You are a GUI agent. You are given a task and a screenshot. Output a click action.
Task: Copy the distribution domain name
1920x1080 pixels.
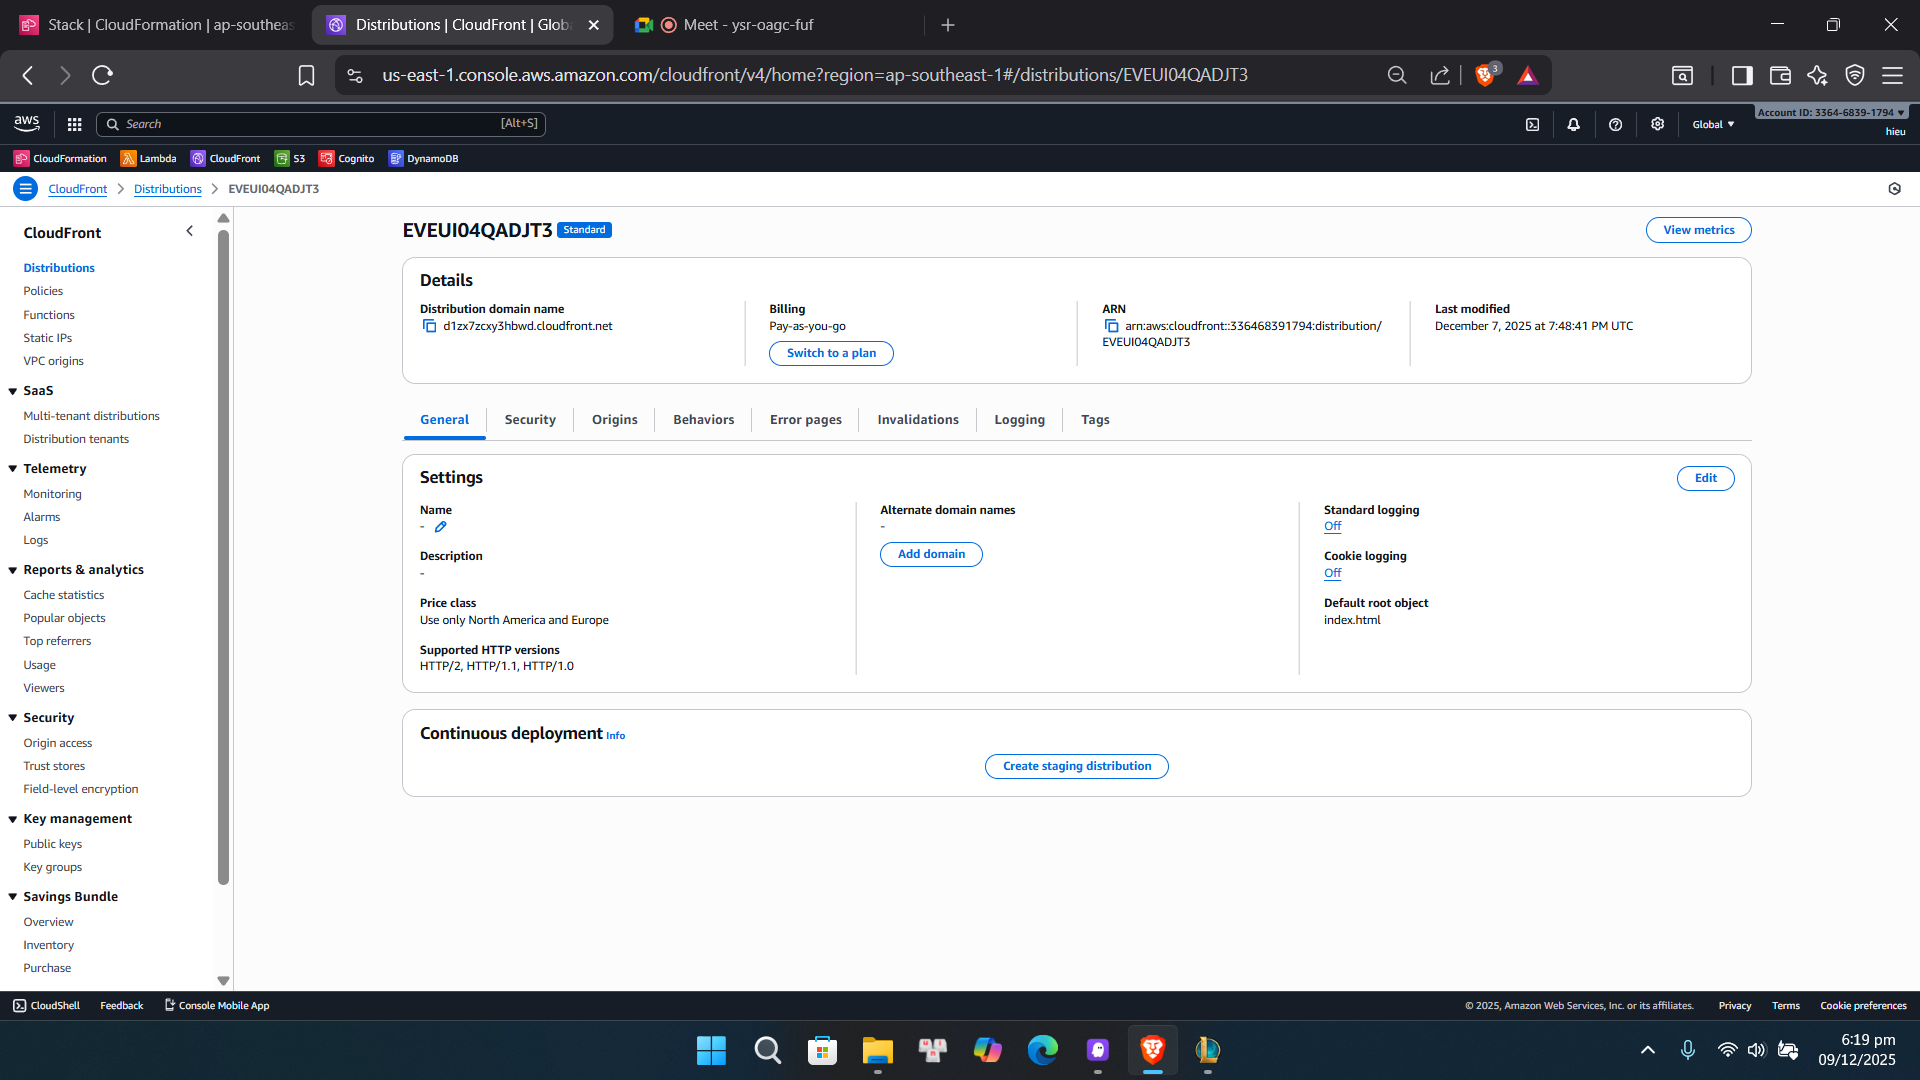pos(431,325)
